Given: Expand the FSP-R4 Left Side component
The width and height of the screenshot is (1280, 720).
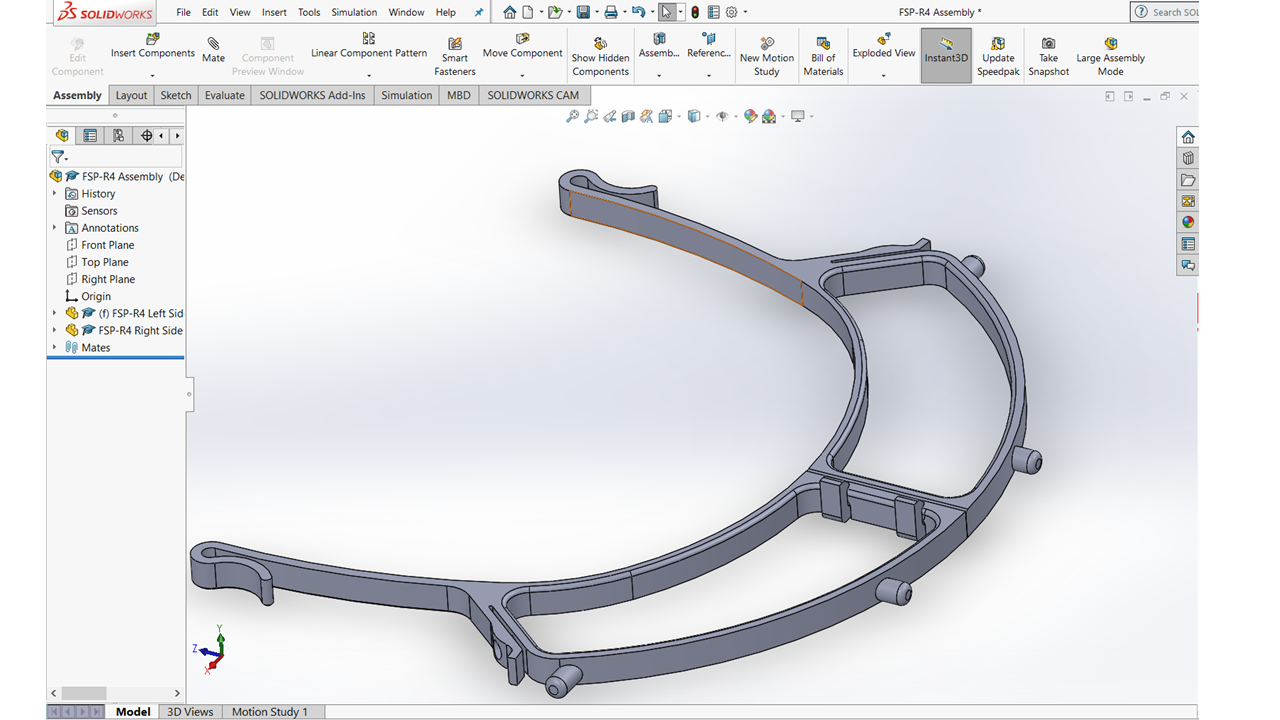Looking at the screenshot, I should click(55, 313).
